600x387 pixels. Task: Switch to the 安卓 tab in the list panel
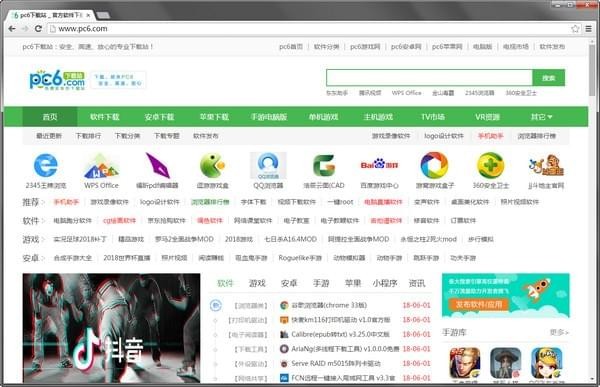pos(289,283)
